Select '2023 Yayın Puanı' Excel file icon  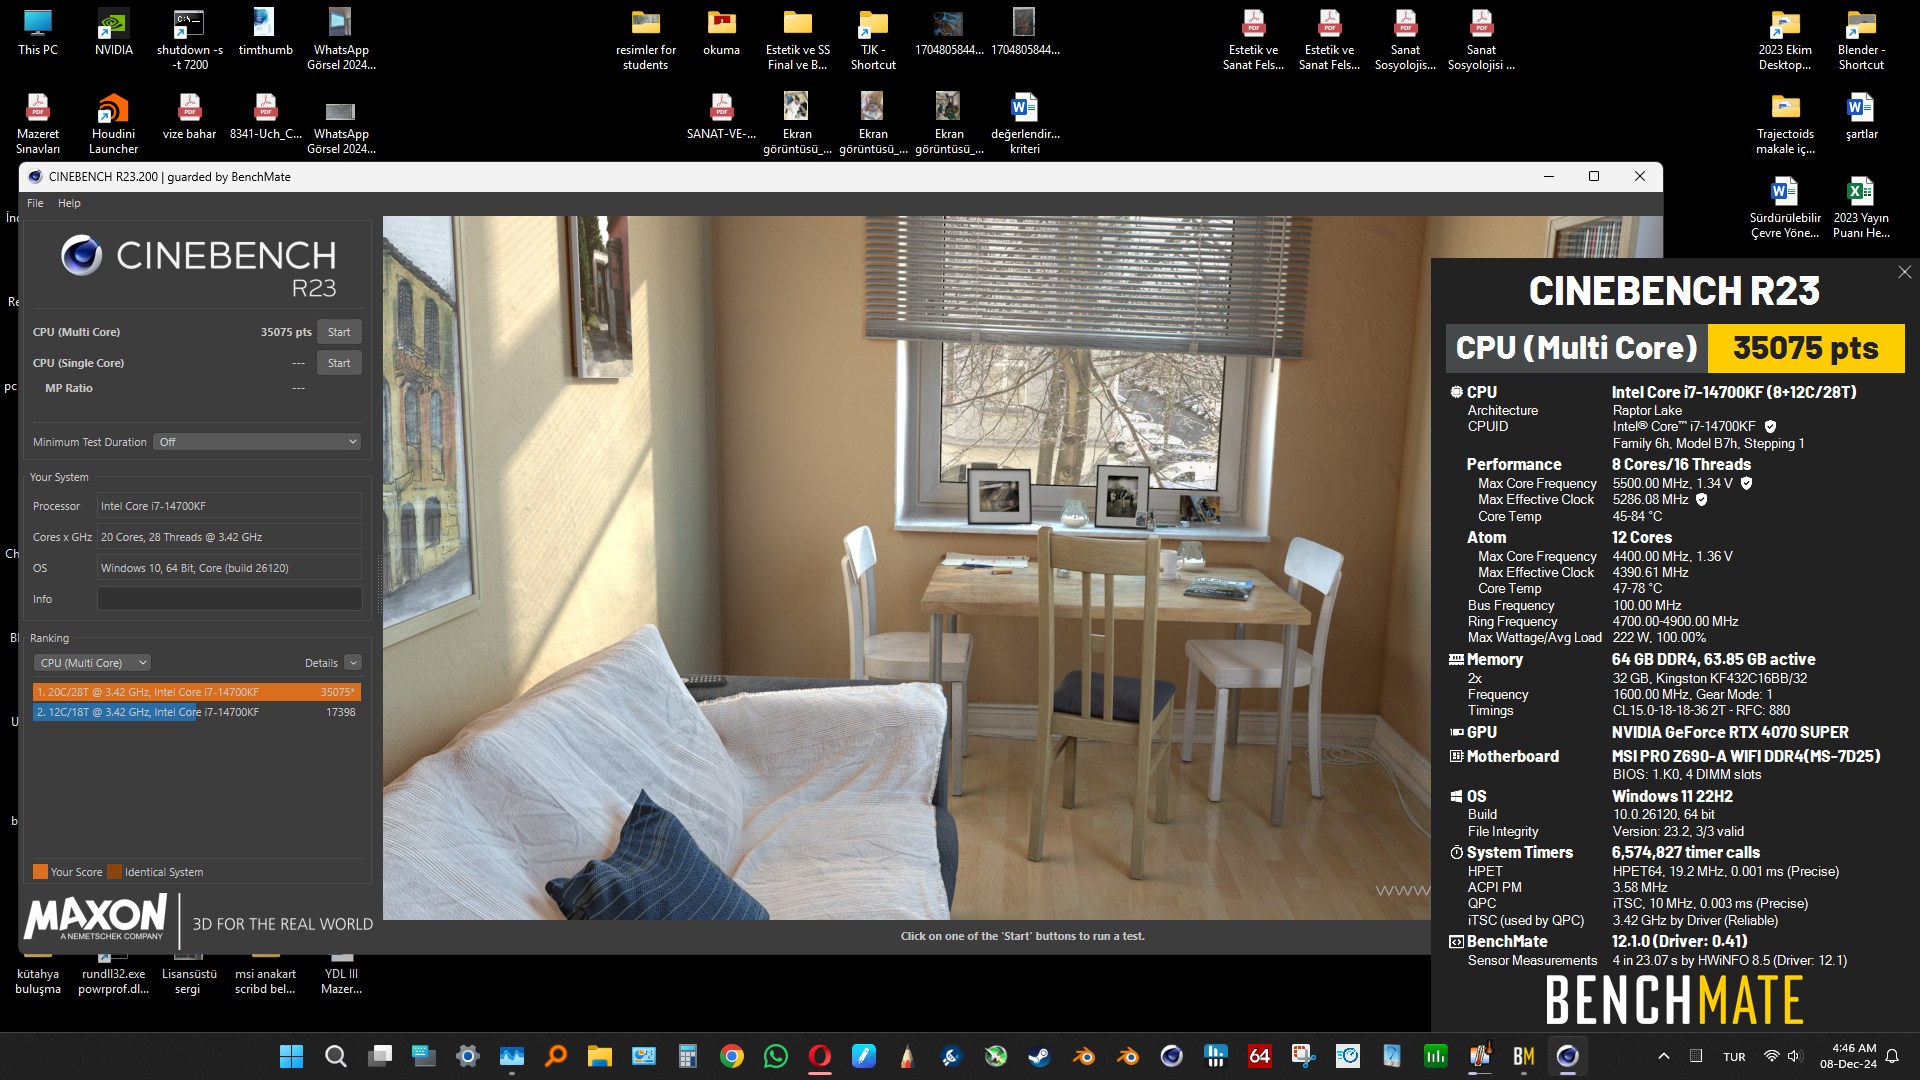(x=1861, y=208)
